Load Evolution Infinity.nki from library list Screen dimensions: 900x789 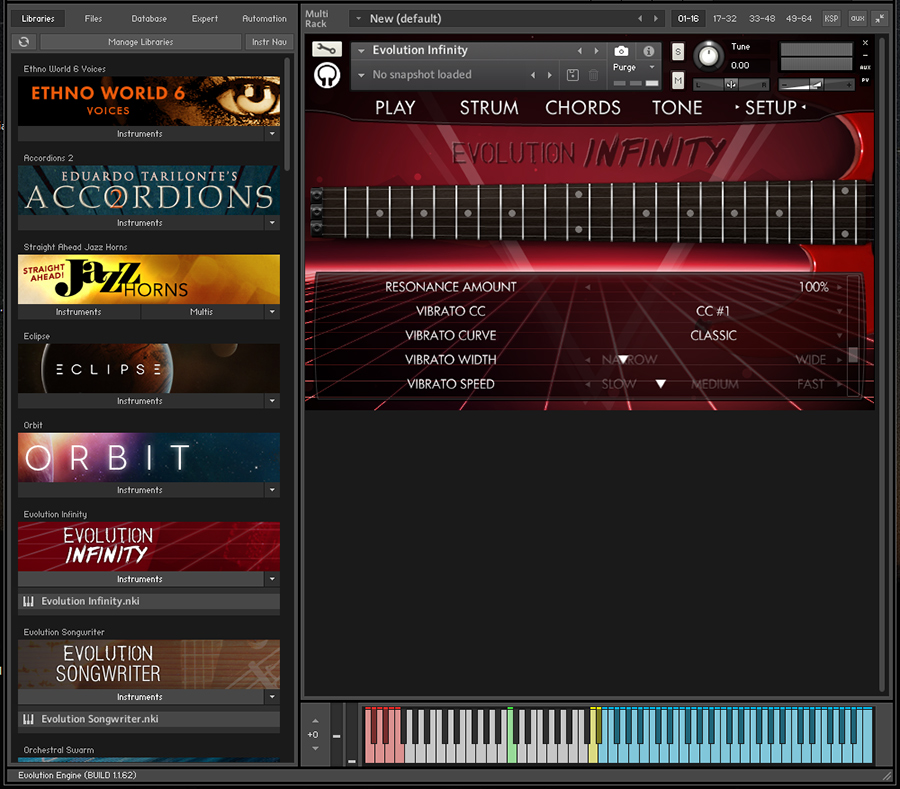click(149, 601)
